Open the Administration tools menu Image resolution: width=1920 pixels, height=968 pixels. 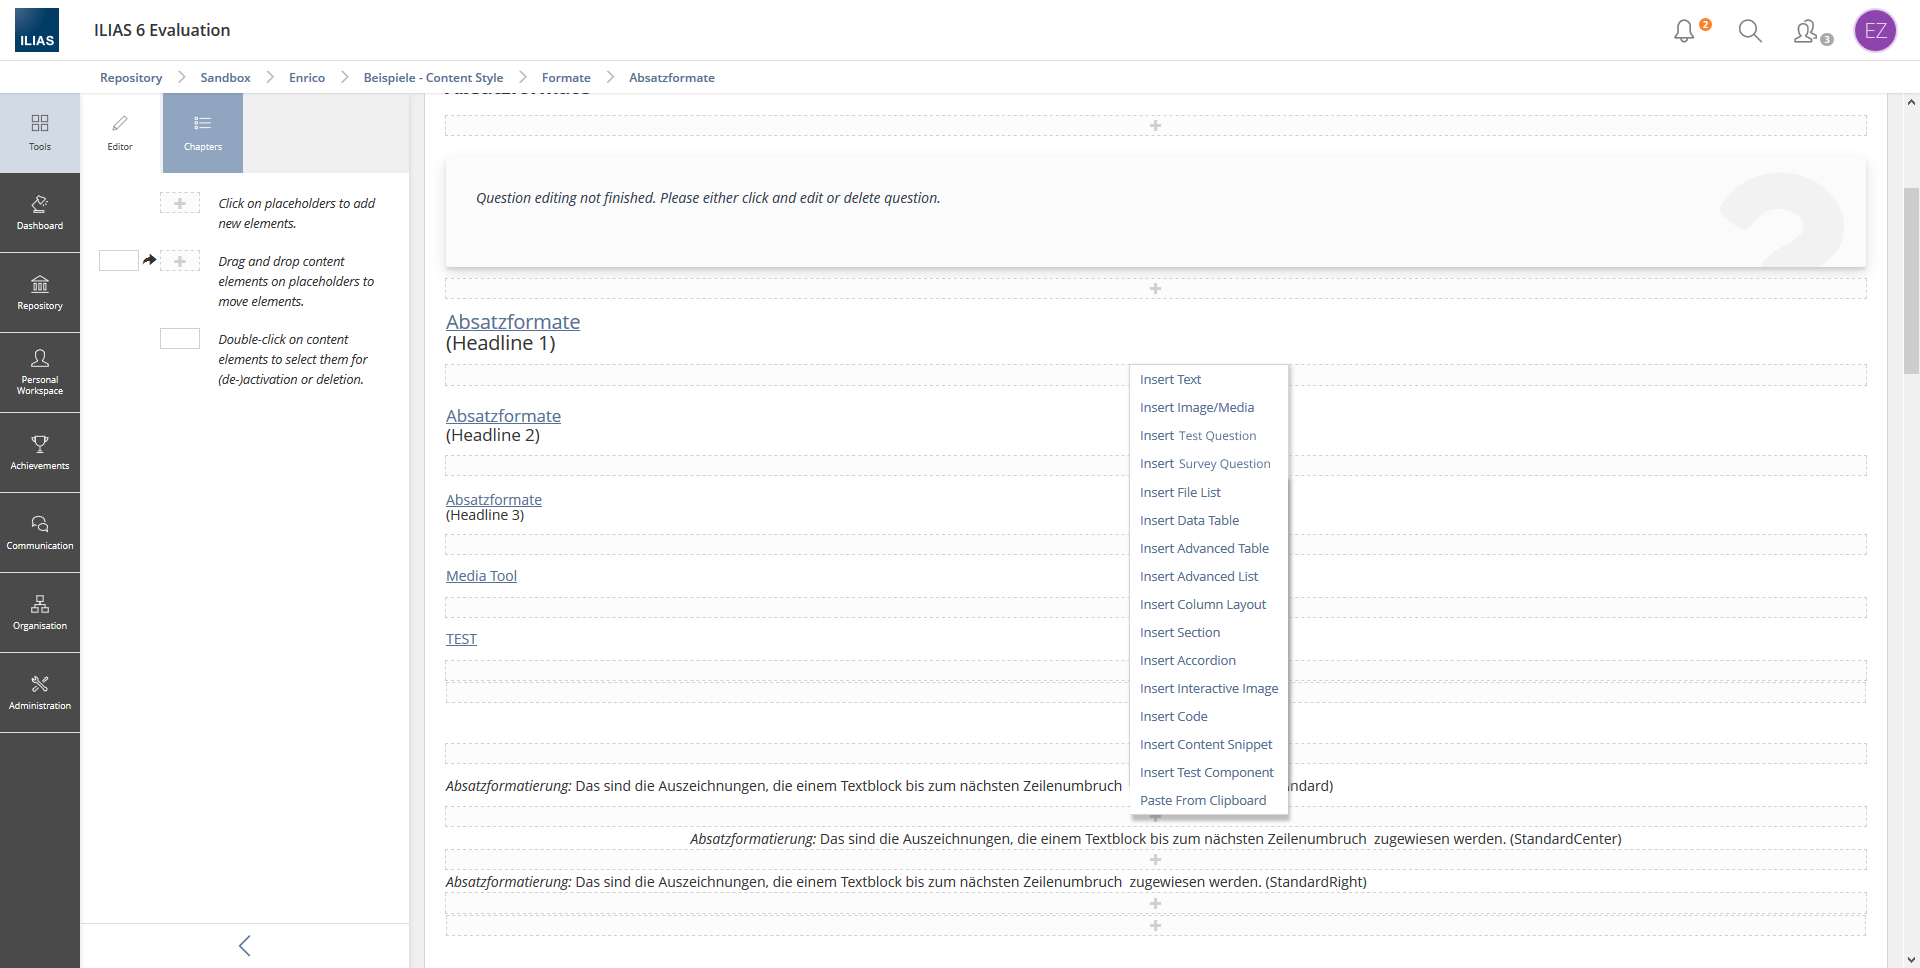[40, 693]
